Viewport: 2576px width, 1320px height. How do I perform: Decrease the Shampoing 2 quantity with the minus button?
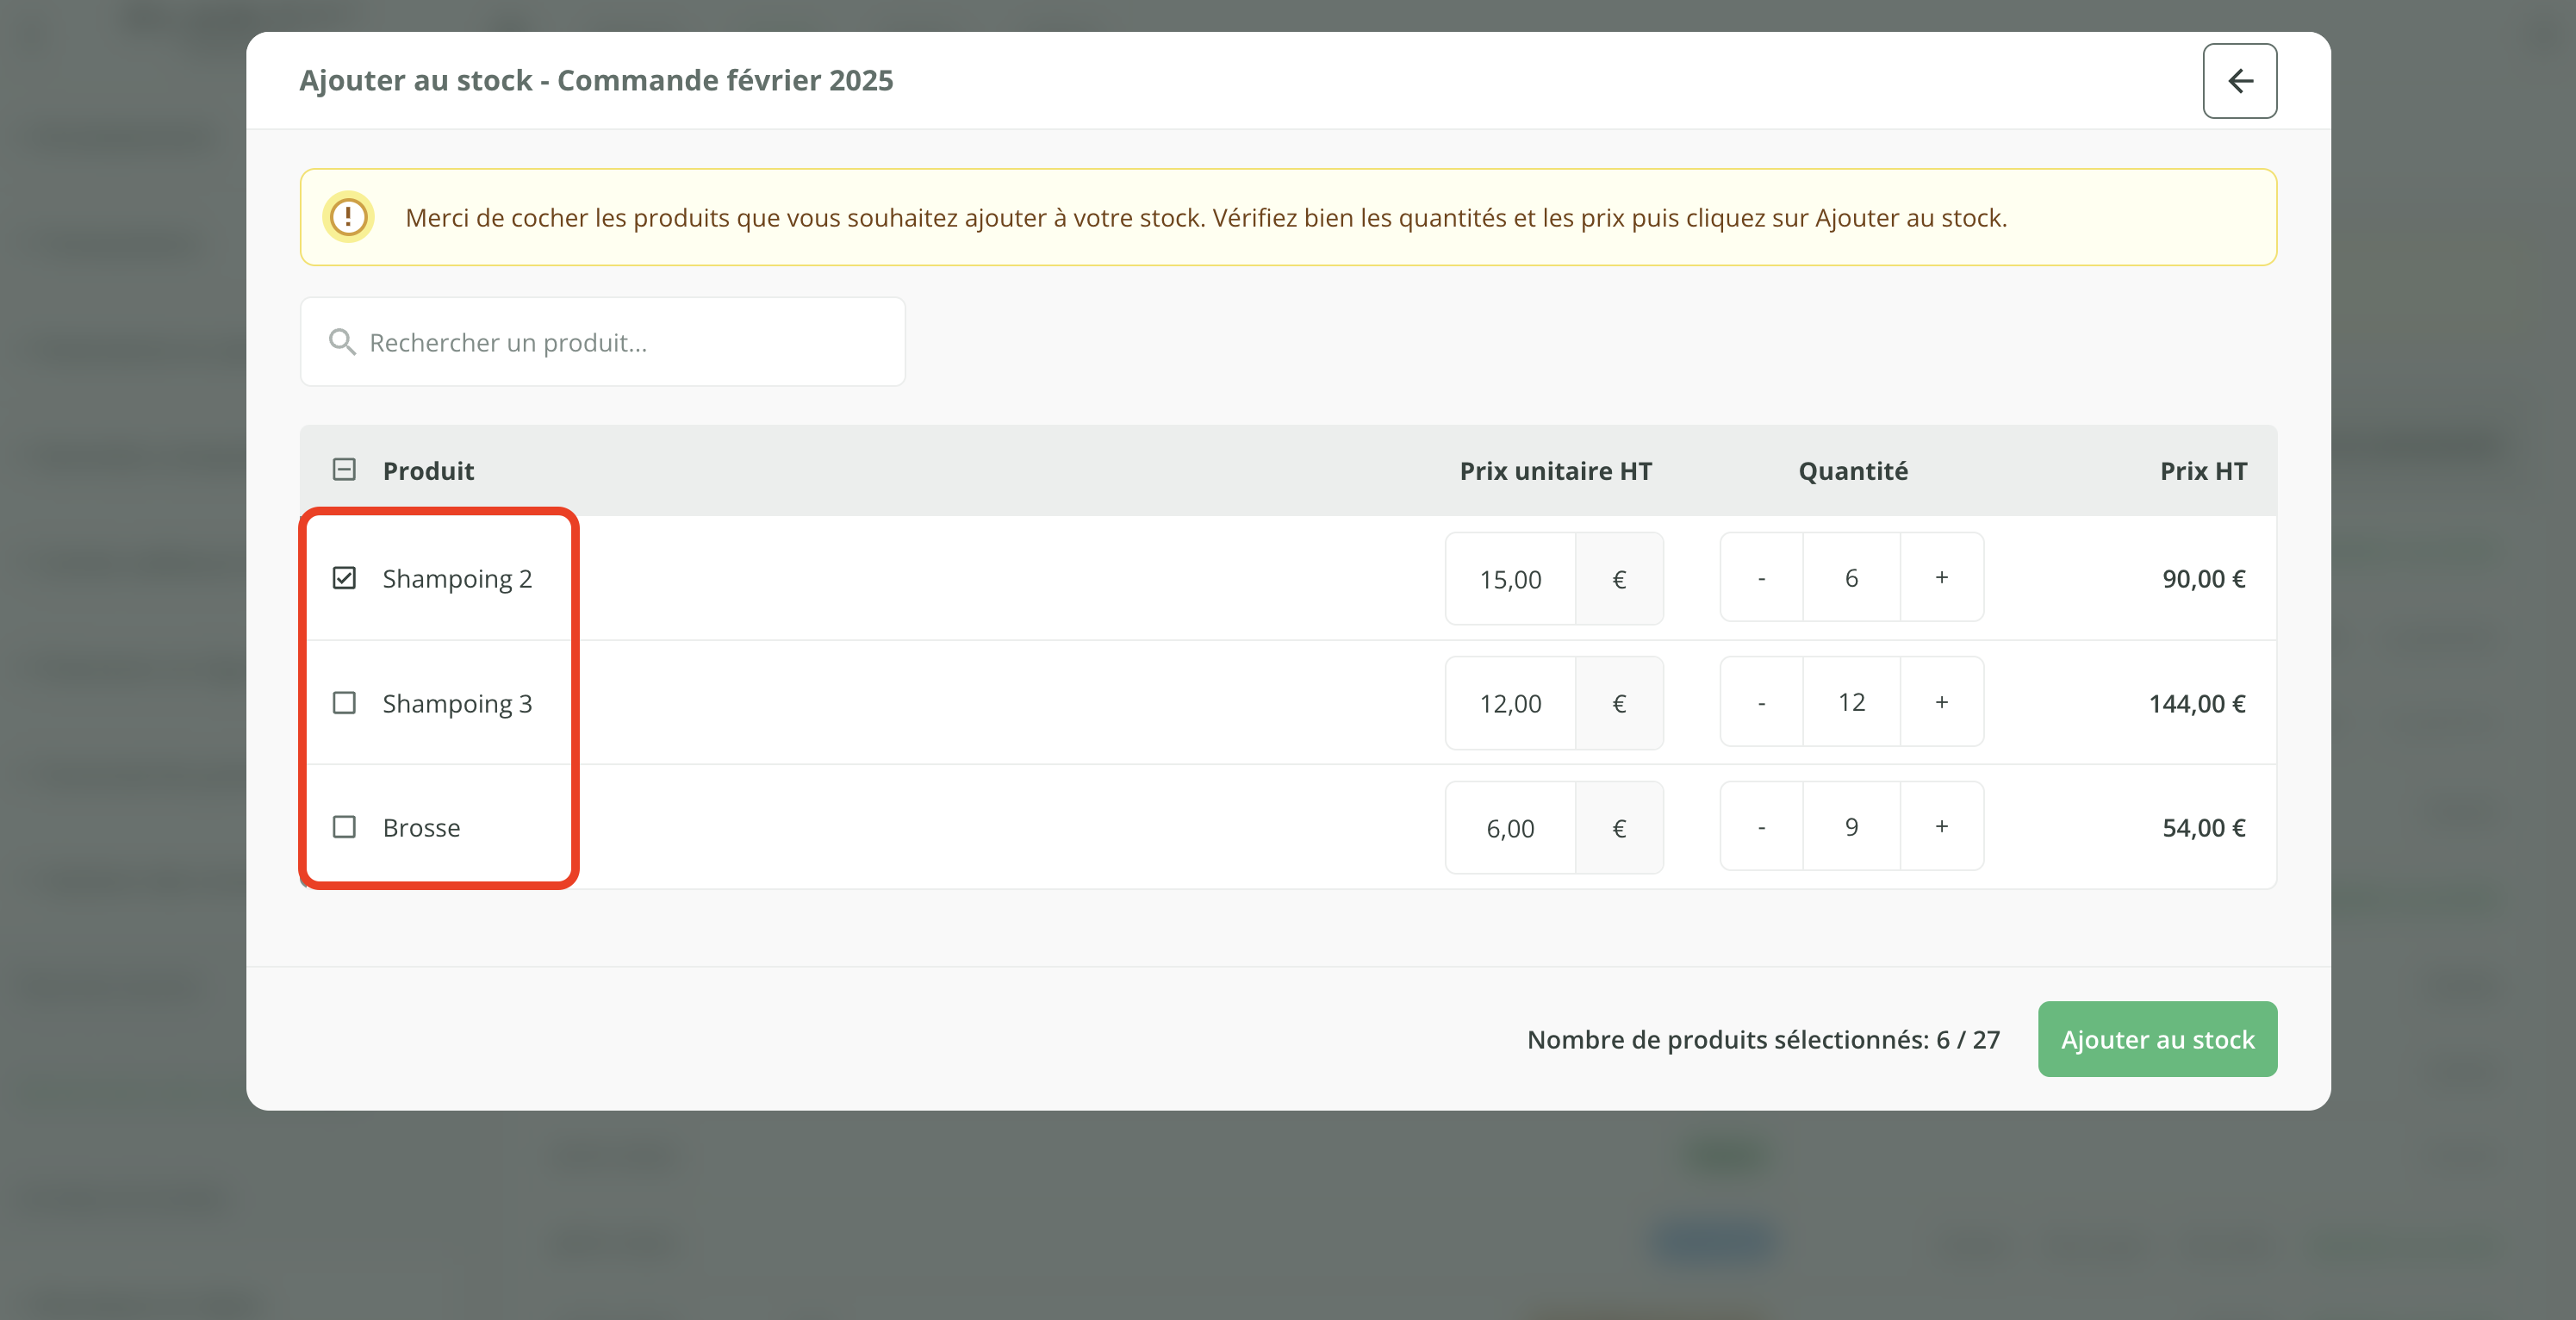click(x=1761, y=578)
